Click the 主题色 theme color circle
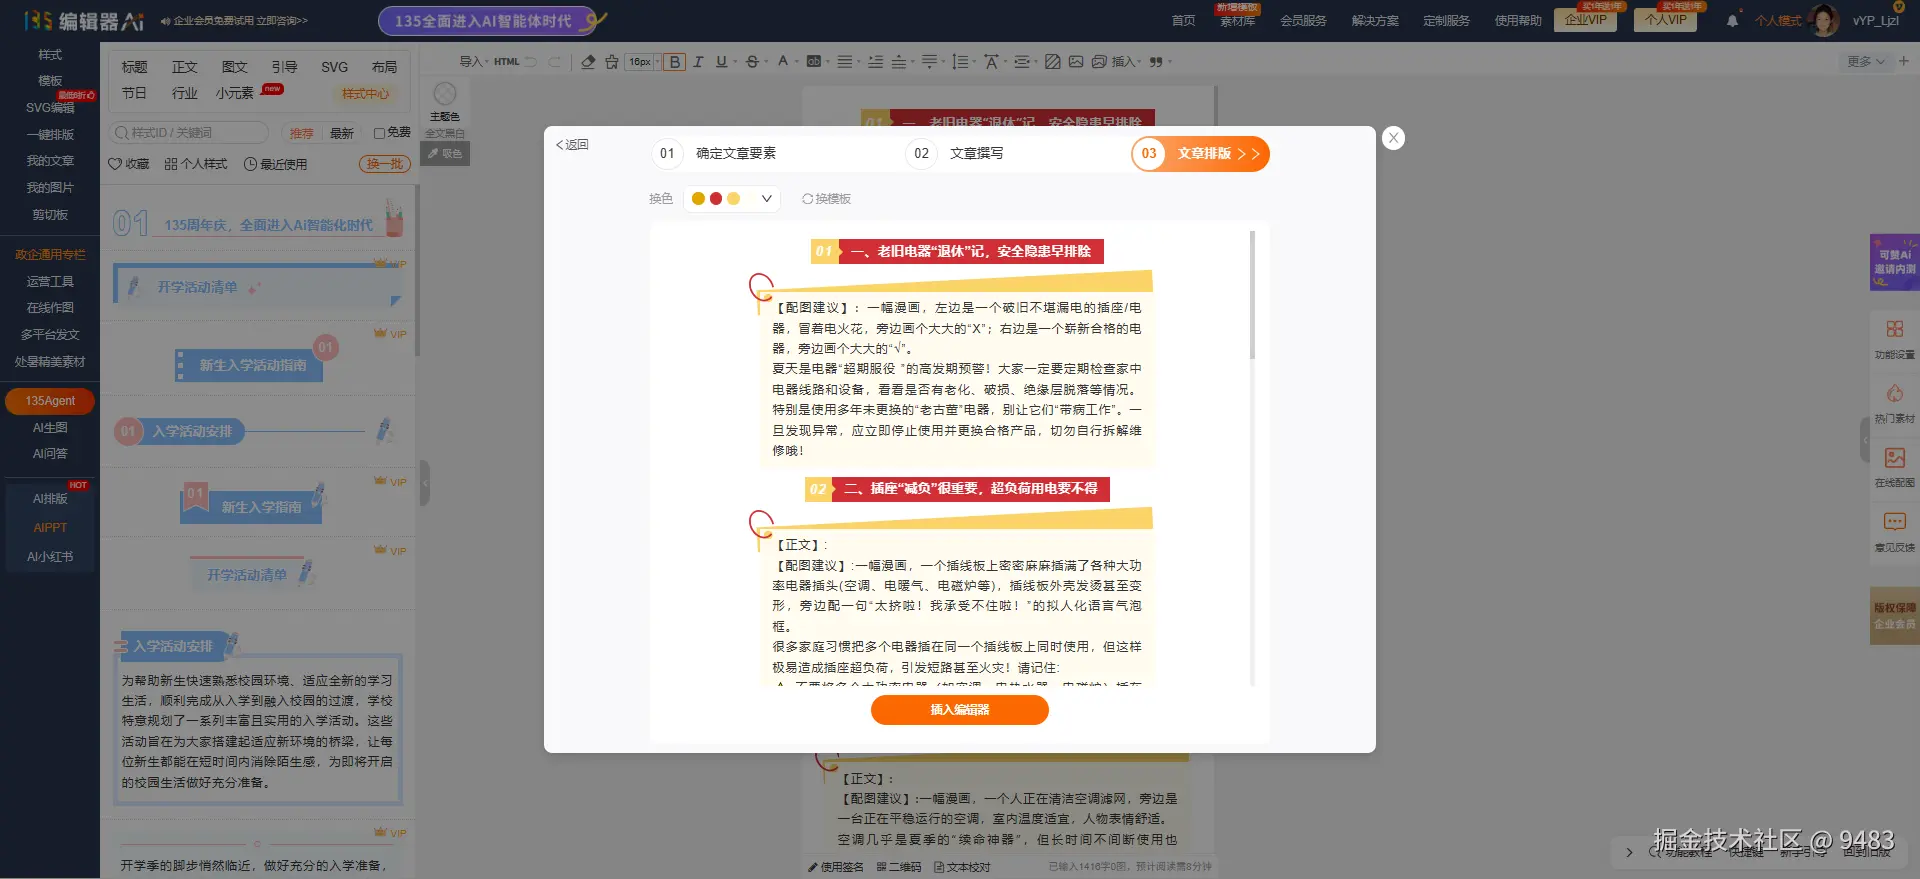 pos(445,94)
